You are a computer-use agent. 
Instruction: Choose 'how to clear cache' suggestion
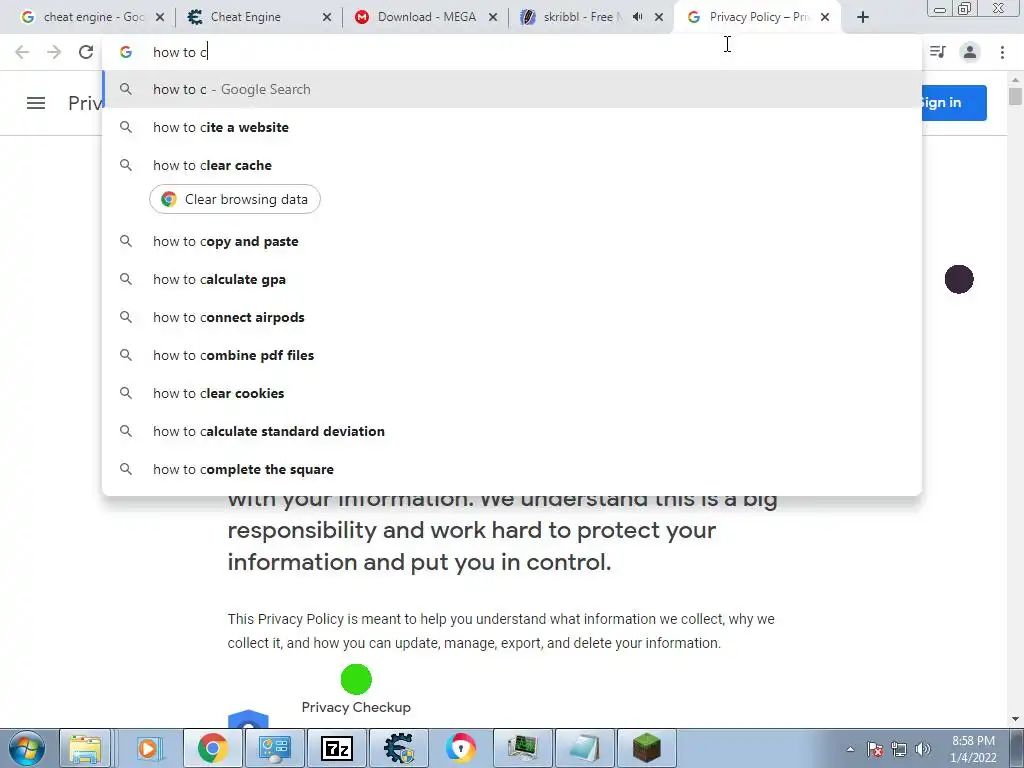point(512,165)
